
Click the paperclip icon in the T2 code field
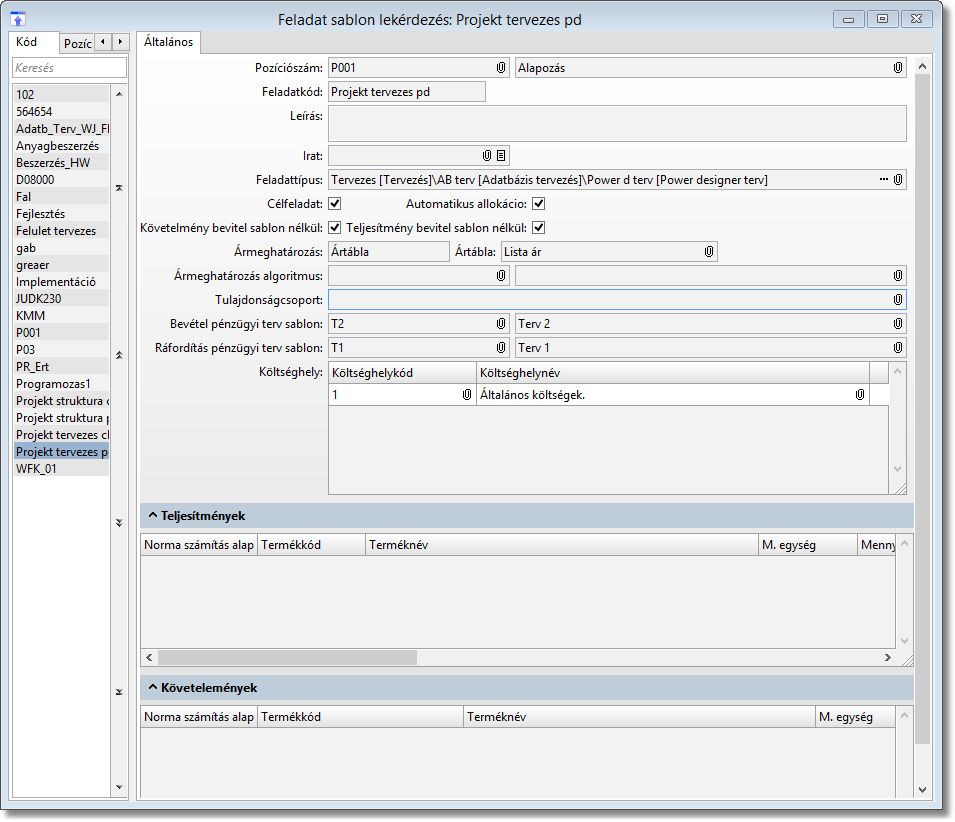coord(501,324)
